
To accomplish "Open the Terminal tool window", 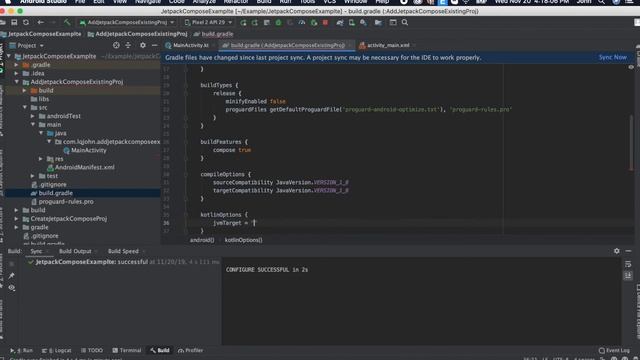I will [127, 350].
